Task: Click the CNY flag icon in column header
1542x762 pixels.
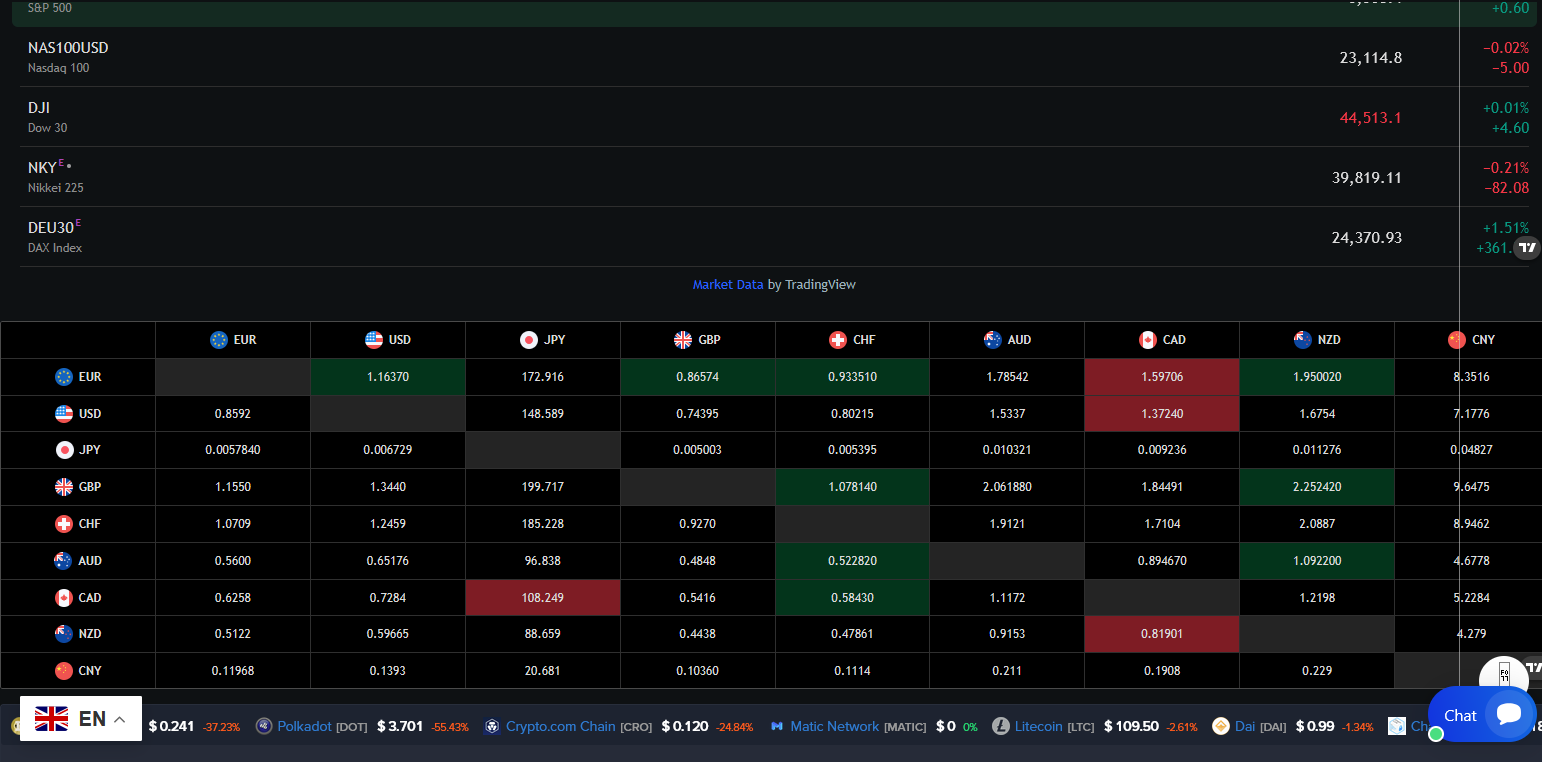Action: click(x=1457, y=340)
